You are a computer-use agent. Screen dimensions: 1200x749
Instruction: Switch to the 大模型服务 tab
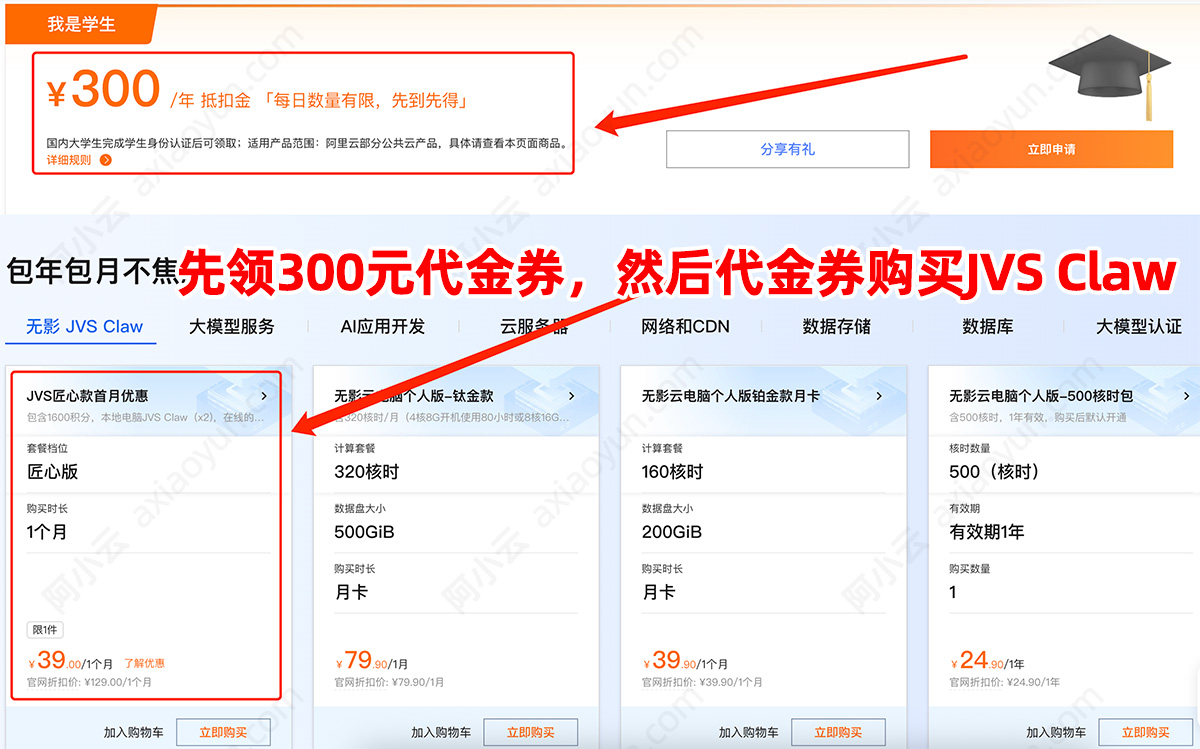pos(232,327)
